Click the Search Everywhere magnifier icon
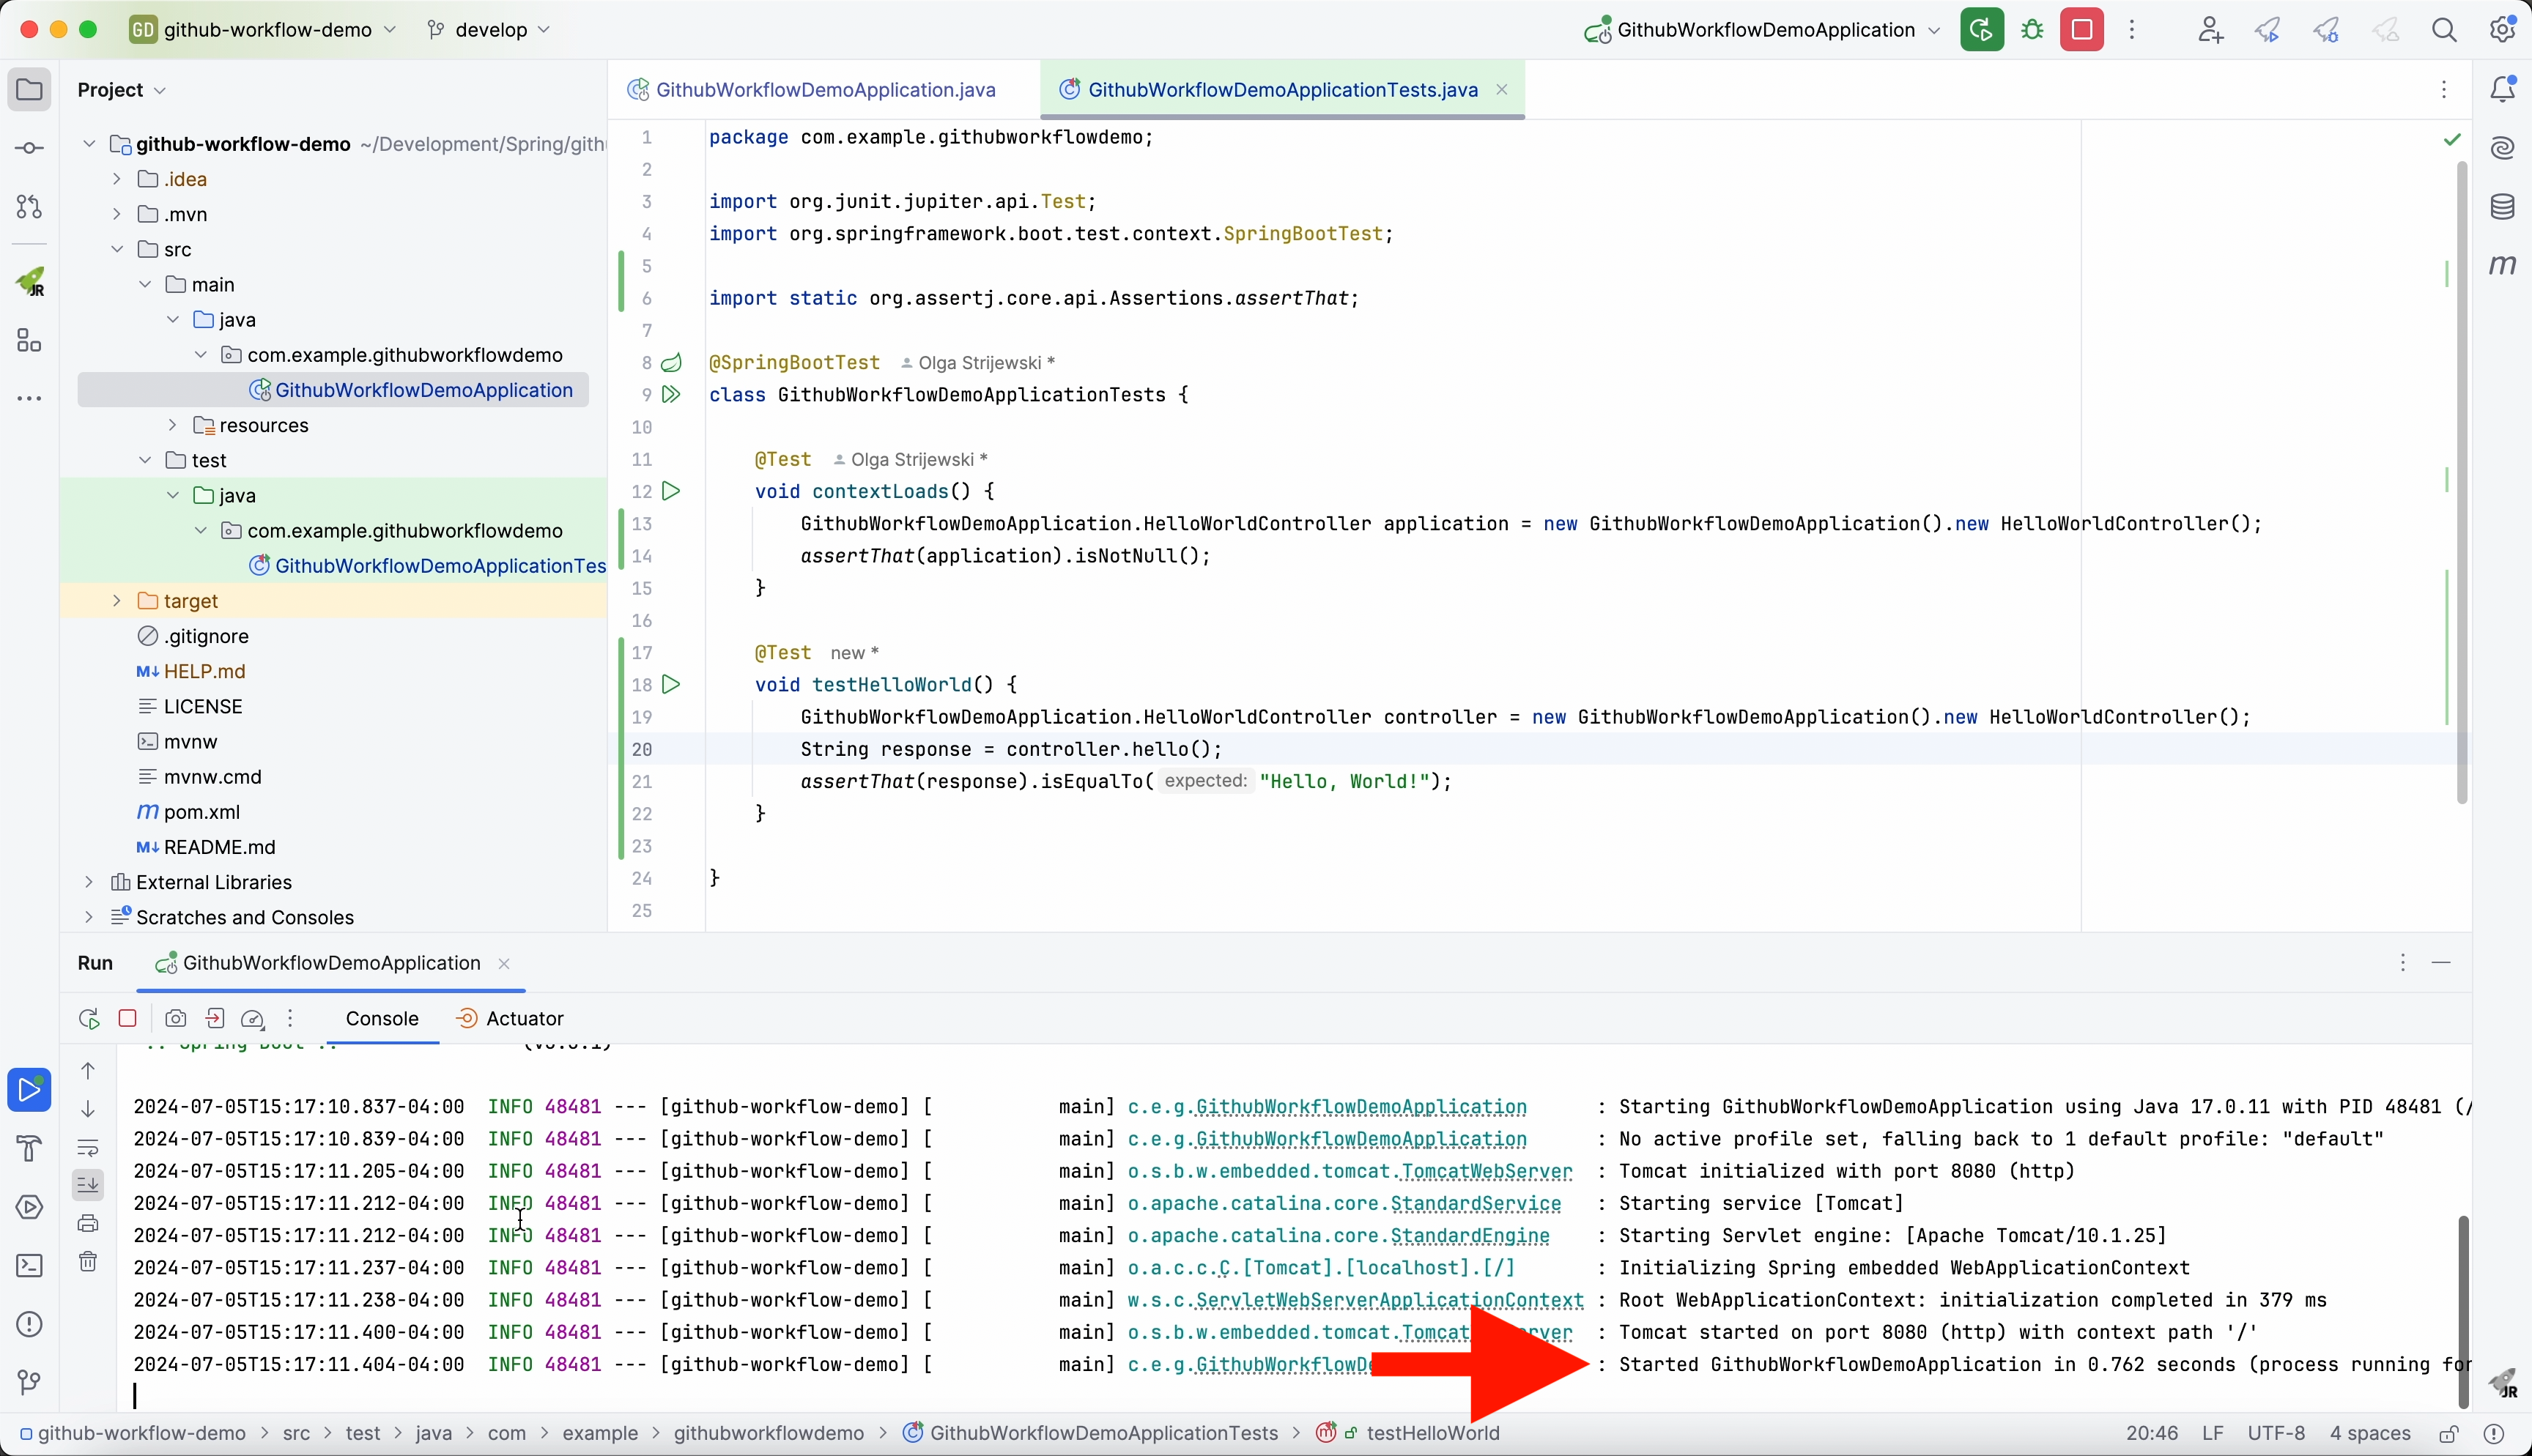This screenshot has height=1456, width=2532. click(x=2444, y=30)
